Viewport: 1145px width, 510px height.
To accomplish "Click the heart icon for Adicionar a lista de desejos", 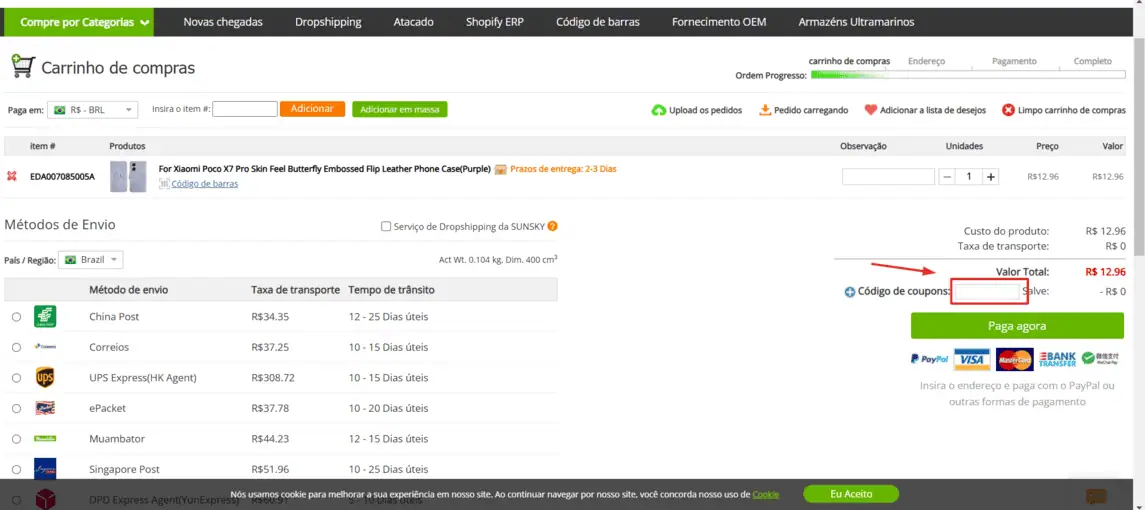I will pos(870,110).
